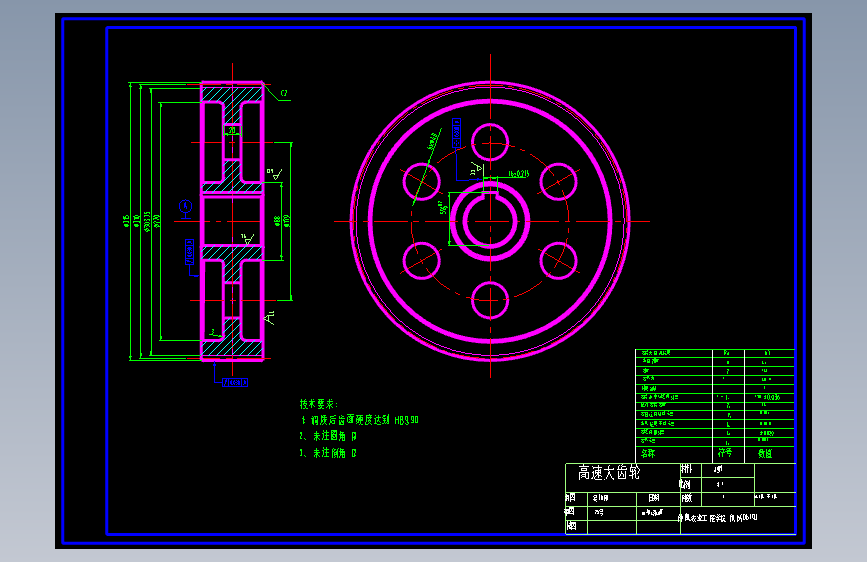Click the blue datum A circle symbol
The width and height of the screenshot is (867, 562).
coord(186,206)
